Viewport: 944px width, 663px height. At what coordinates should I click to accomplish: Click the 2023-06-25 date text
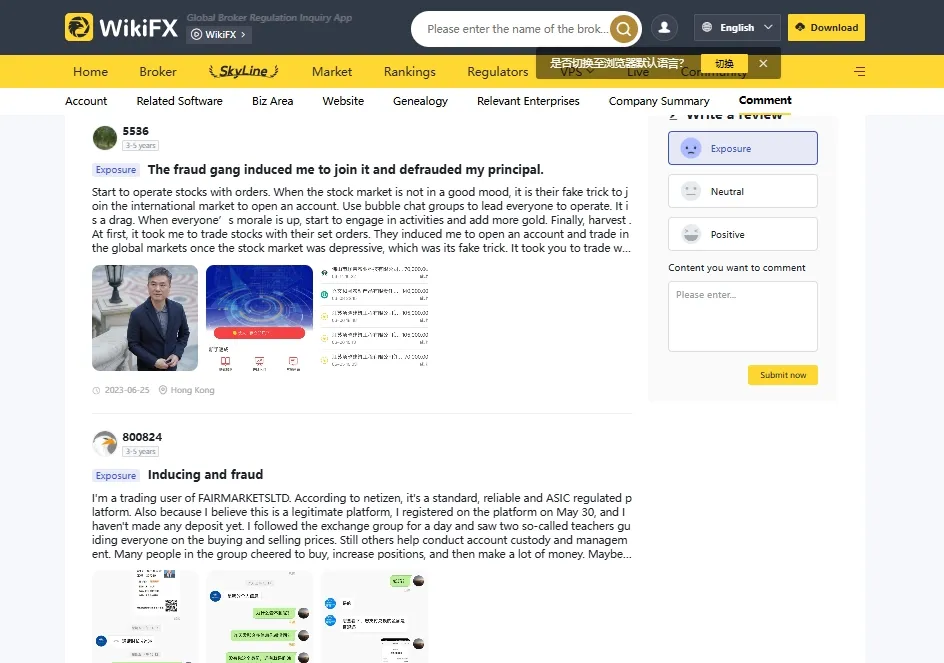[x=127, y=390]
